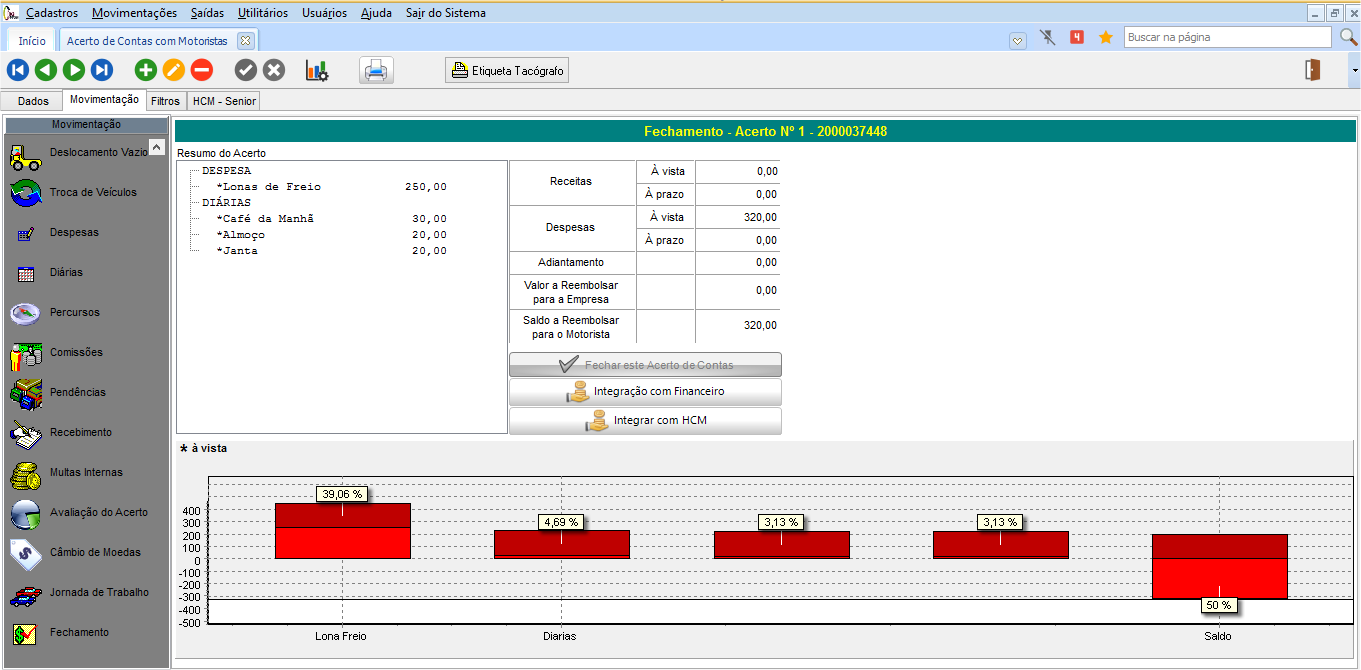Click the red delete record icon
Viewport: 1361px width, 670px height.
(x=202, y=70)
